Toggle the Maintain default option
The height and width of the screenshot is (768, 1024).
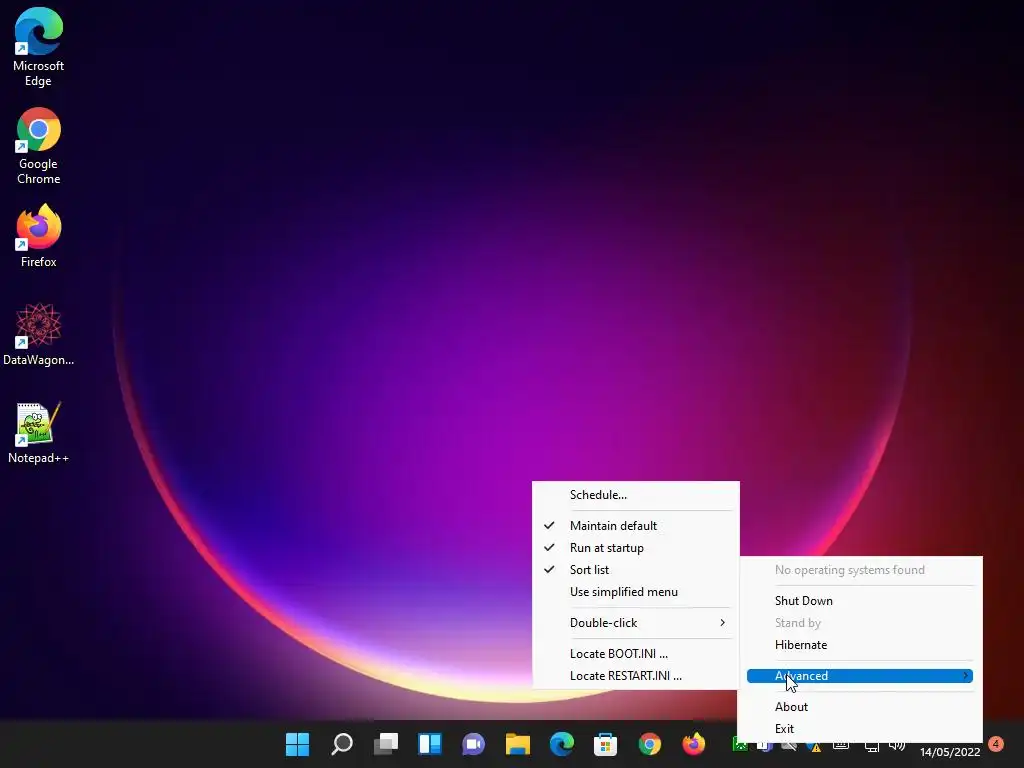[635, 526]
